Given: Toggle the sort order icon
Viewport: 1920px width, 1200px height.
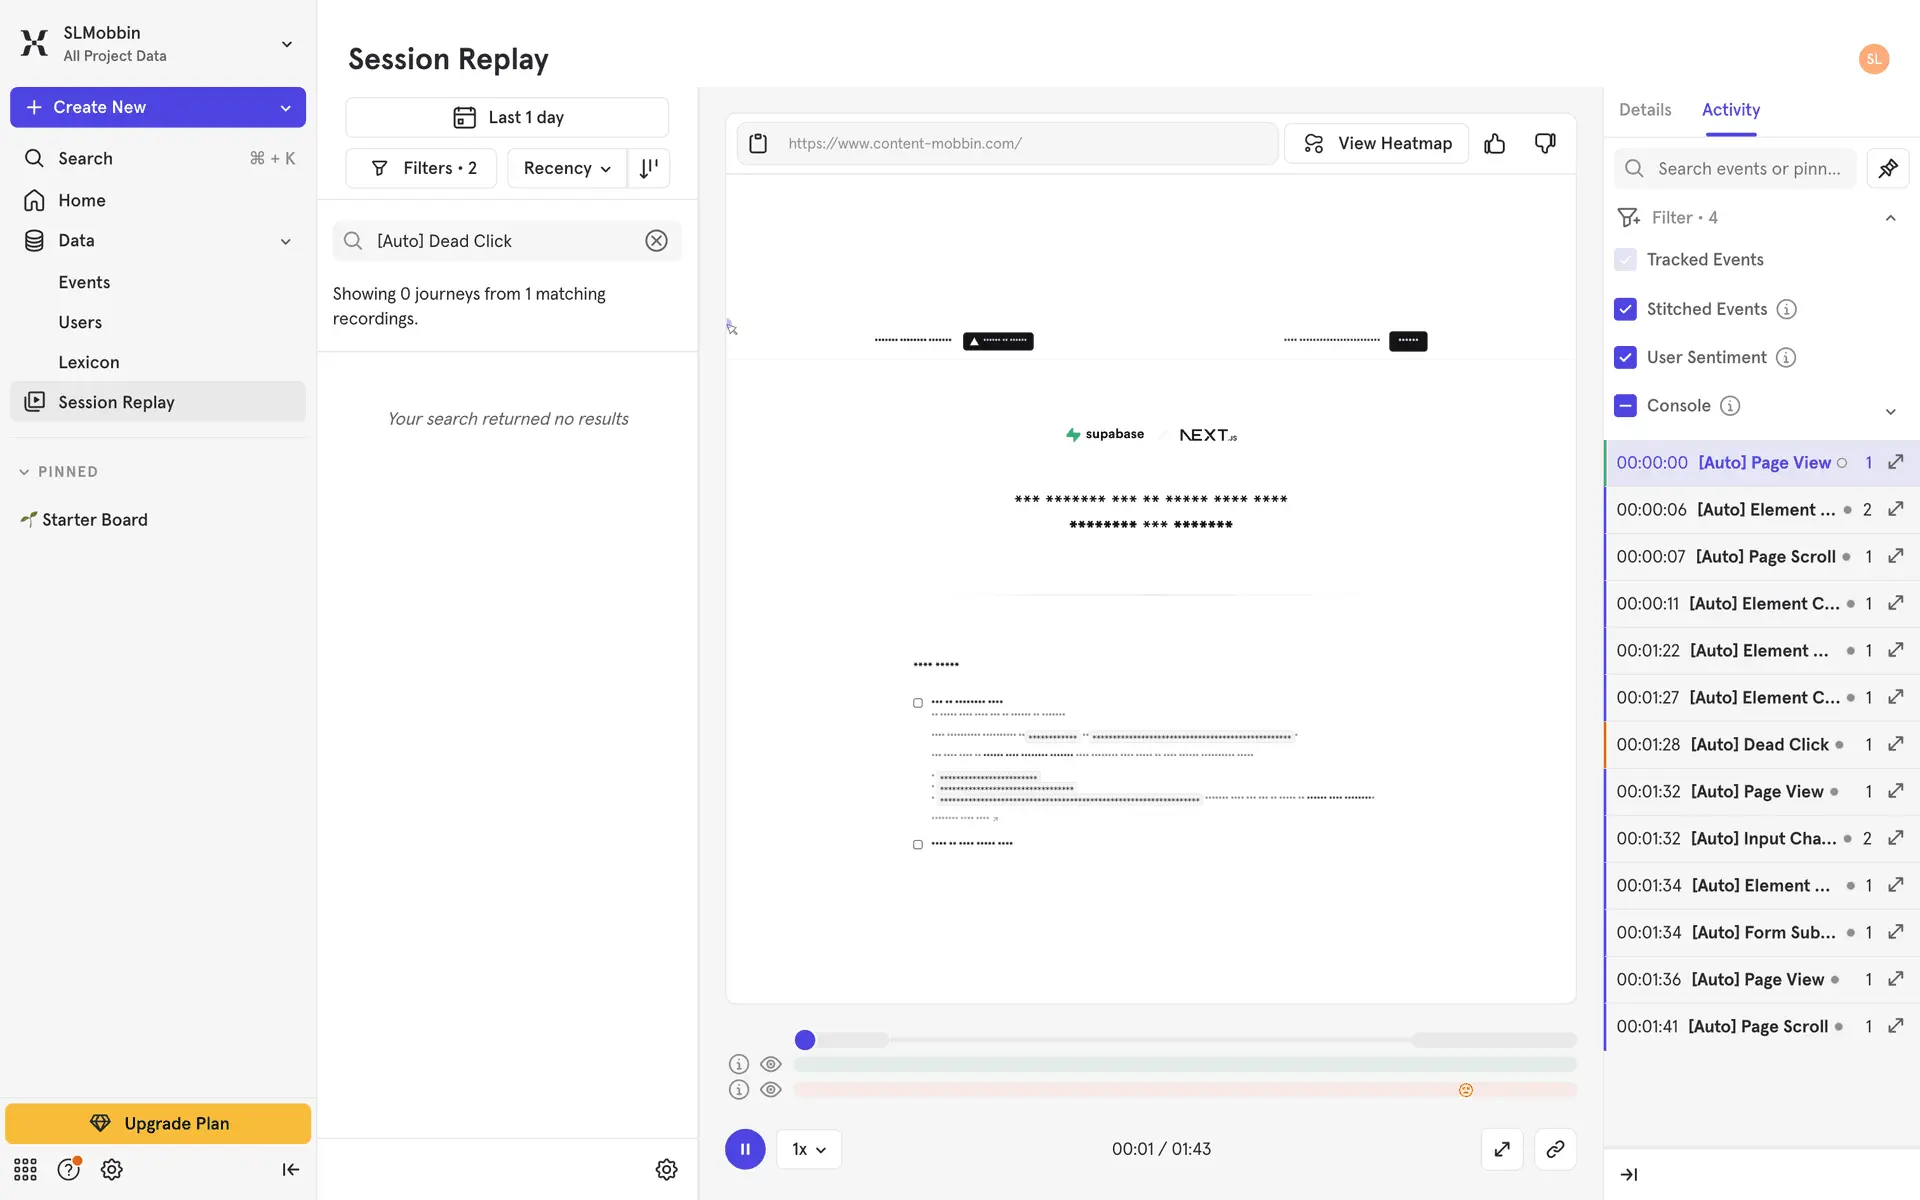Looking at the screenshot, I should coord(648,168).
